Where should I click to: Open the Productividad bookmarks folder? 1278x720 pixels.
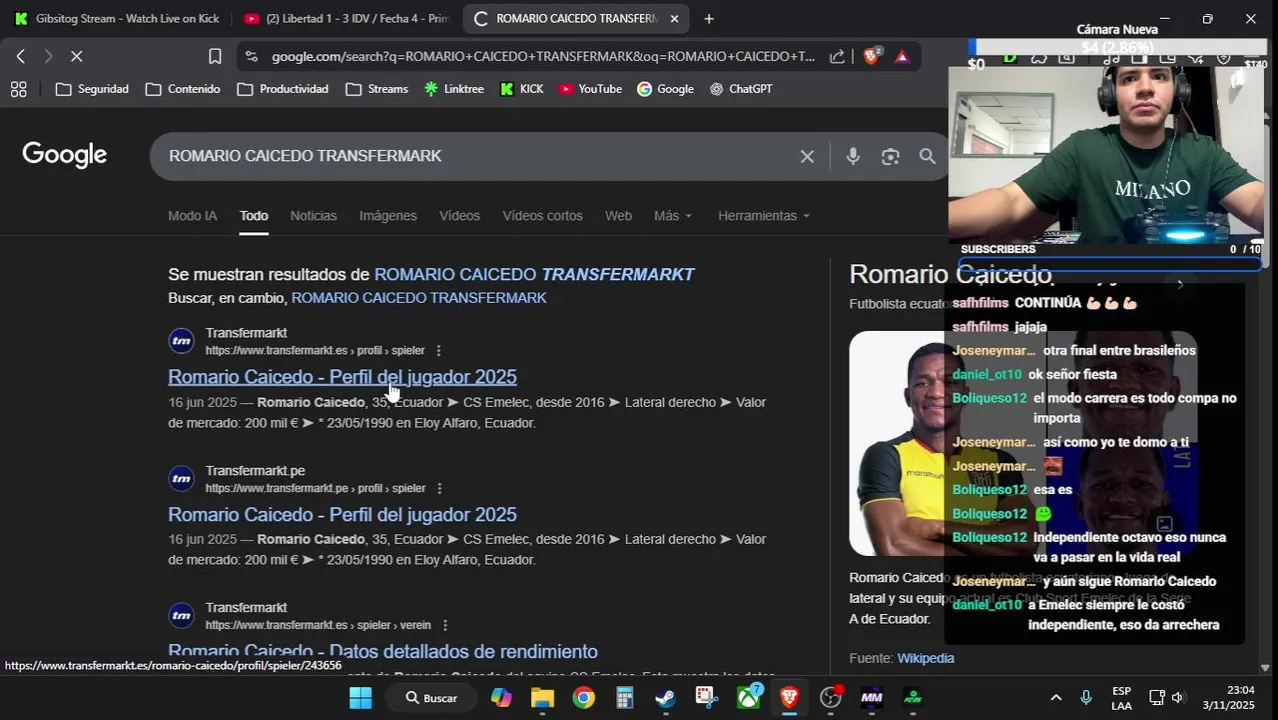283,89
